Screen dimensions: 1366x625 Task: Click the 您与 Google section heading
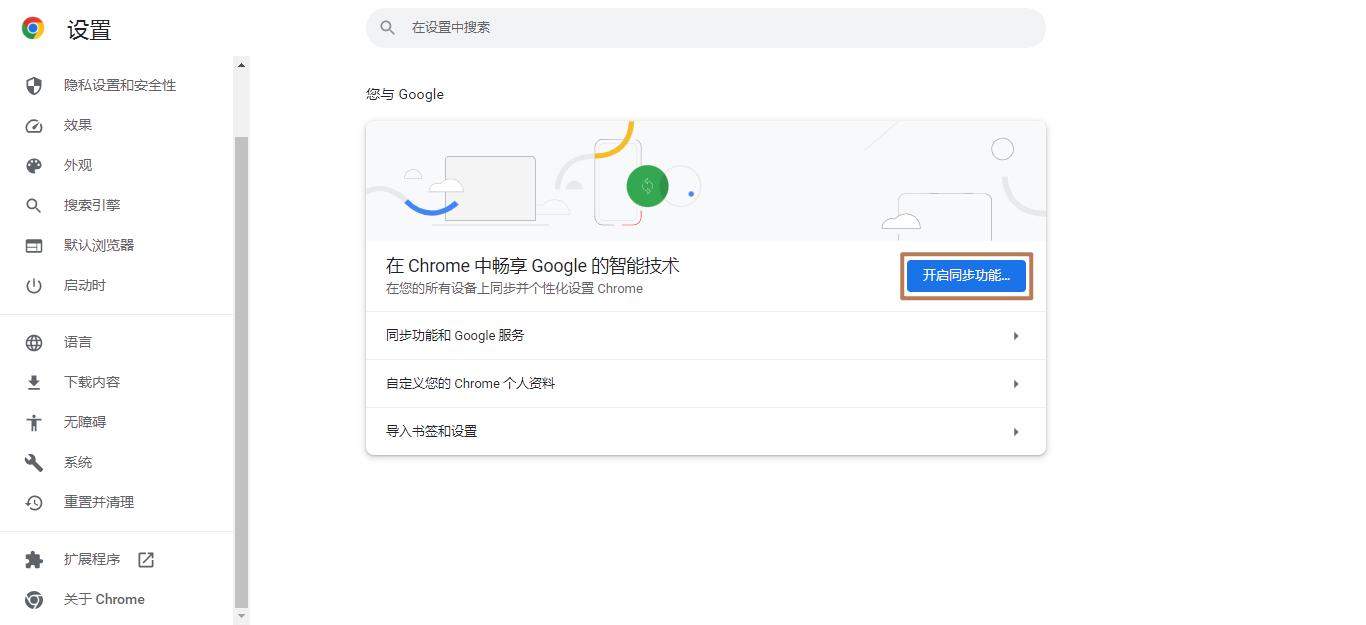[x=405, y=94]
